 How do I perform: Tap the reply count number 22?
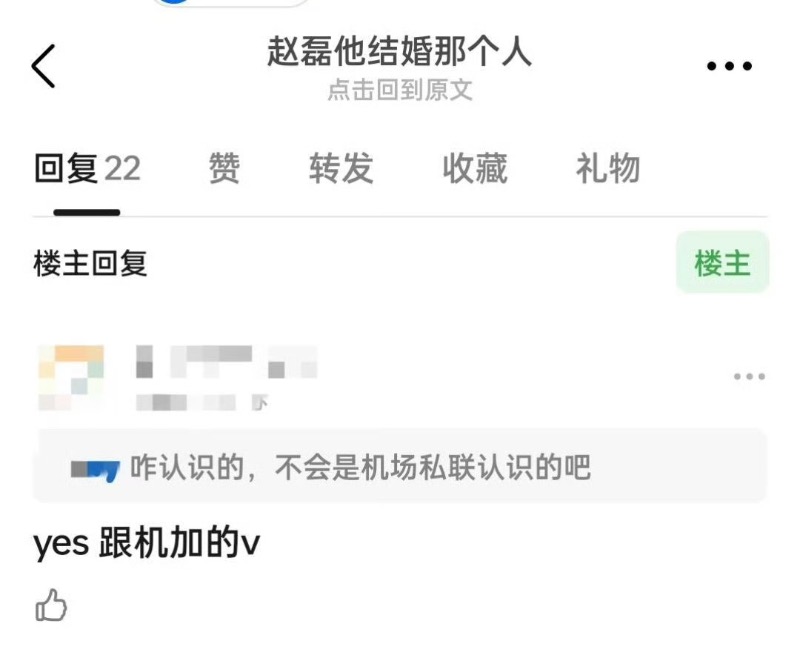pyautogui.click(x=122, y=169)
